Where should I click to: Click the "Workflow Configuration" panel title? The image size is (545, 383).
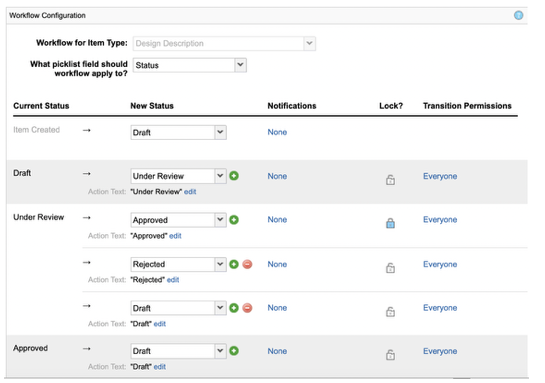click(47, 15)
